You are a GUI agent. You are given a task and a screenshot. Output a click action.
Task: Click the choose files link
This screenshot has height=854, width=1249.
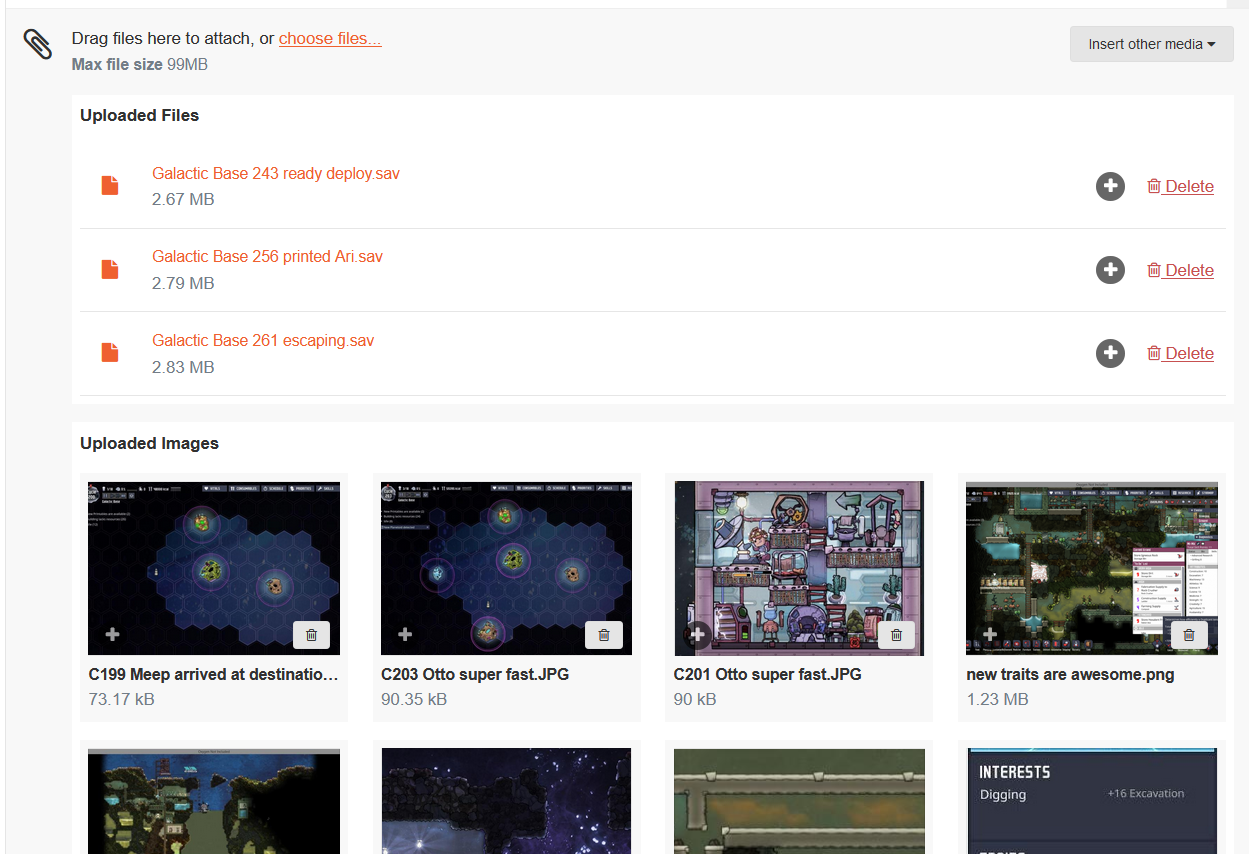pyautogui.click(x=330, y=39)
